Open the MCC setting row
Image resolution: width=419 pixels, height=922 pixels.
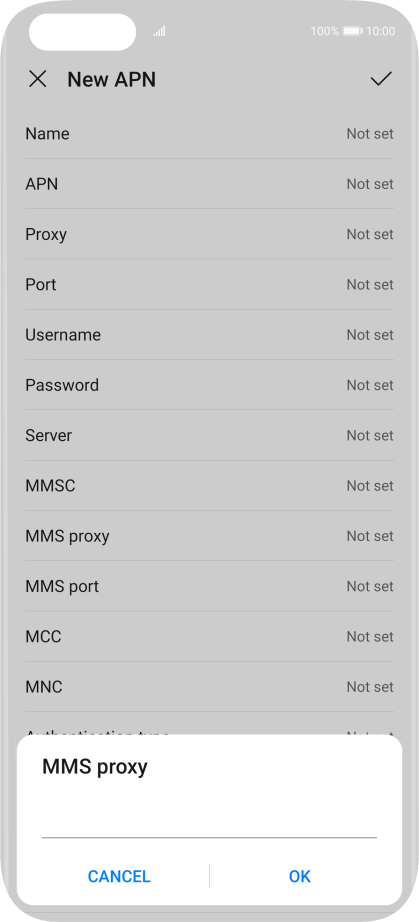click(209, 636)
